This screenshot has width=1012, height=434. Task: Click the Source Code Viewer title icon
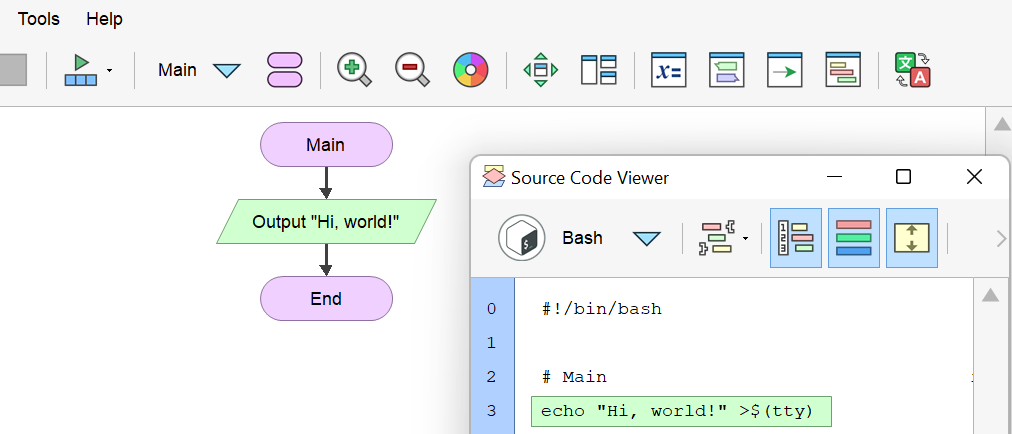[x=494, y=177]
